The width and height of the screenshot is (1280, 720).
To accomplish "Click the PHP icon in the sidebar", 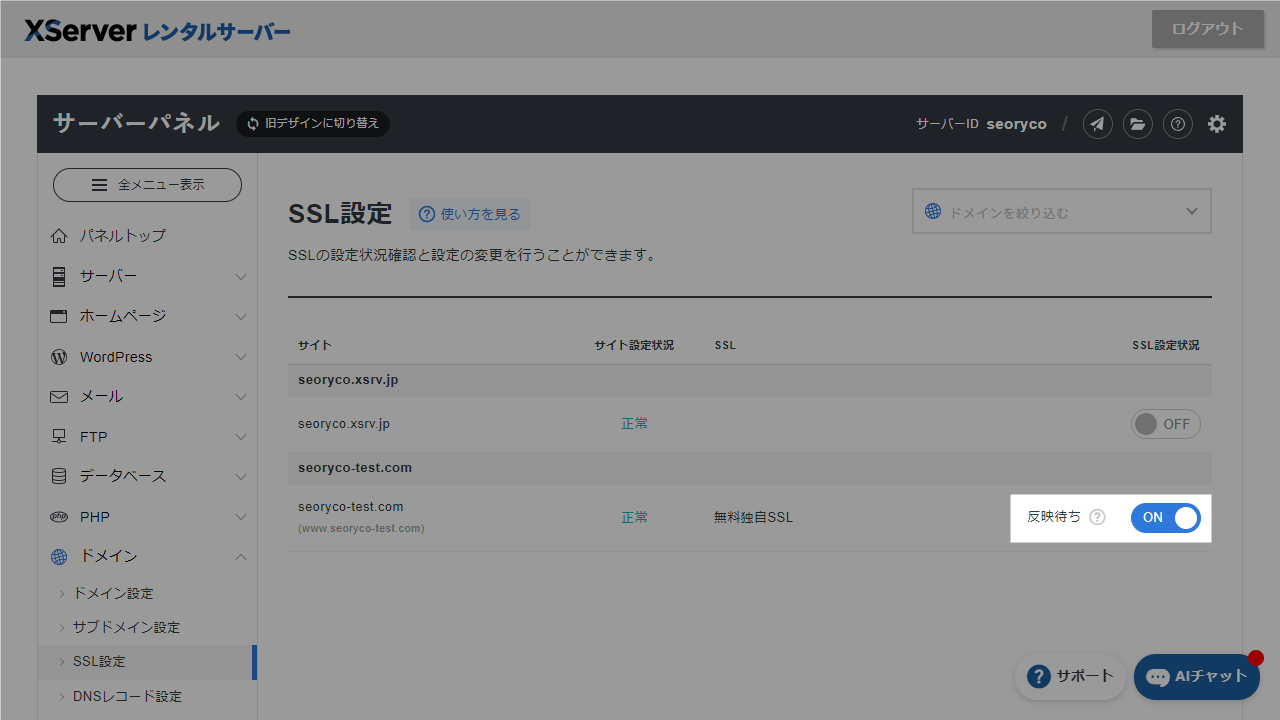I will pyautogui.click(x=58, y=516).
